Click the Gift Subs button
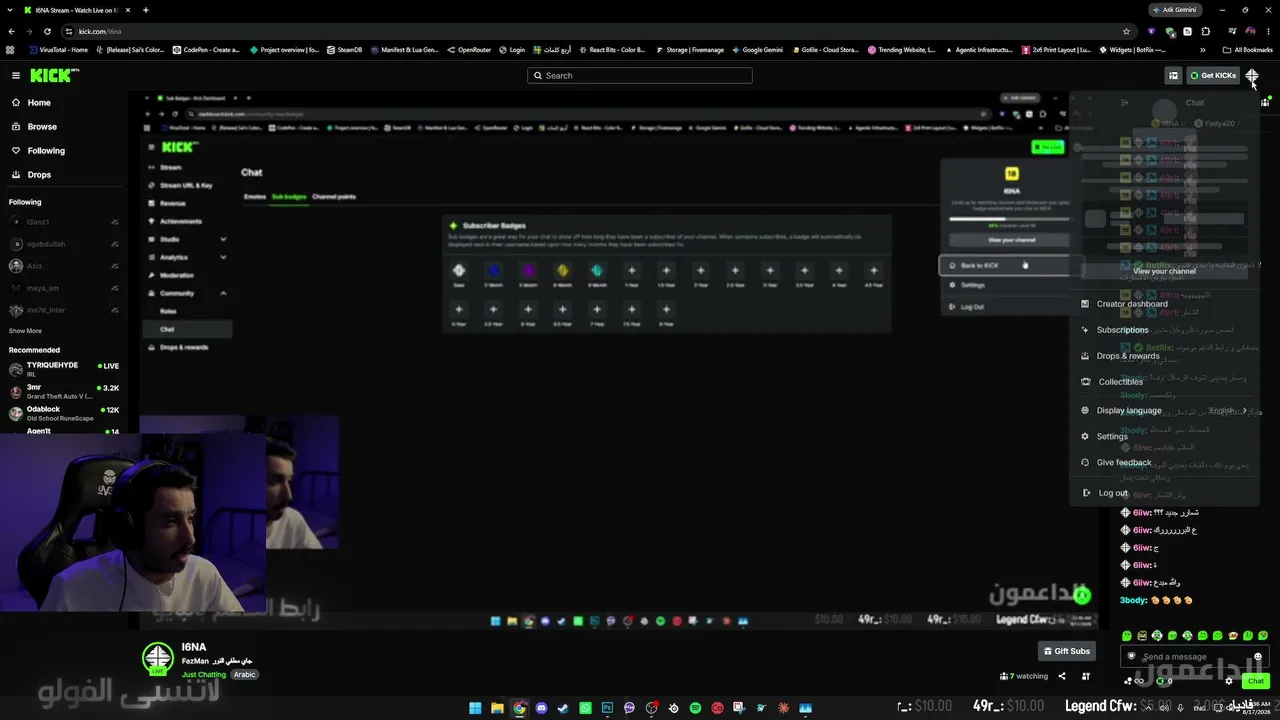Viewport: 1280px width, 720px height. pos(1066,651)
